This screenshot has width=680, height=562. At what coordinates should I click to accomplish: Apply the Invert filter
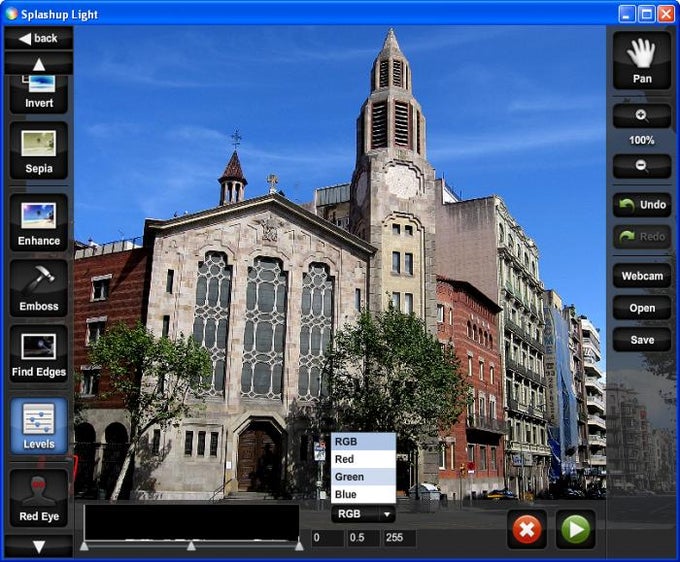click(39, 94)
